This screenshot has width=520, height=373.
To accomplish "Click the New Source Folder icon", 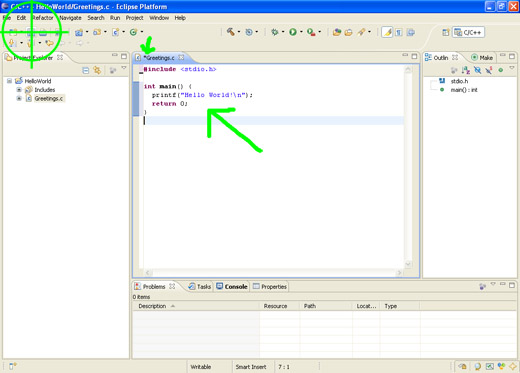I will (x=97, y=32).
